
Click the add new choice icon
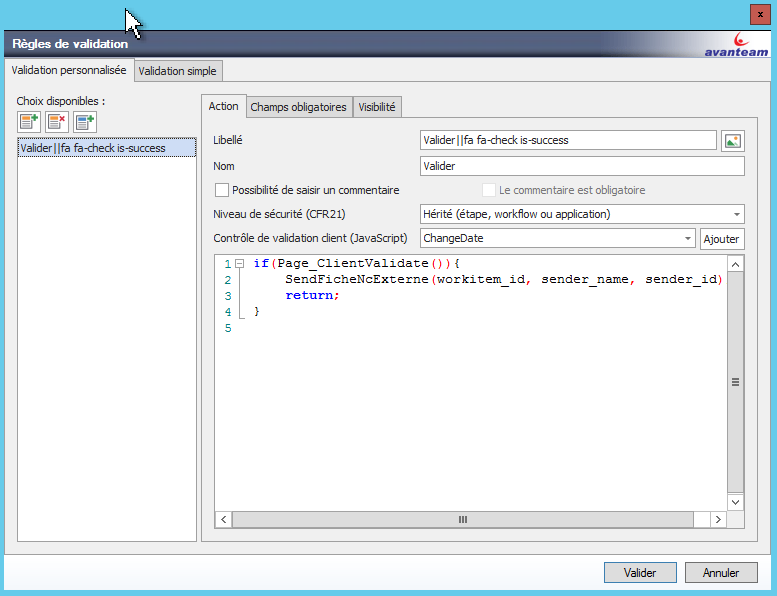(x=29, y=122)
